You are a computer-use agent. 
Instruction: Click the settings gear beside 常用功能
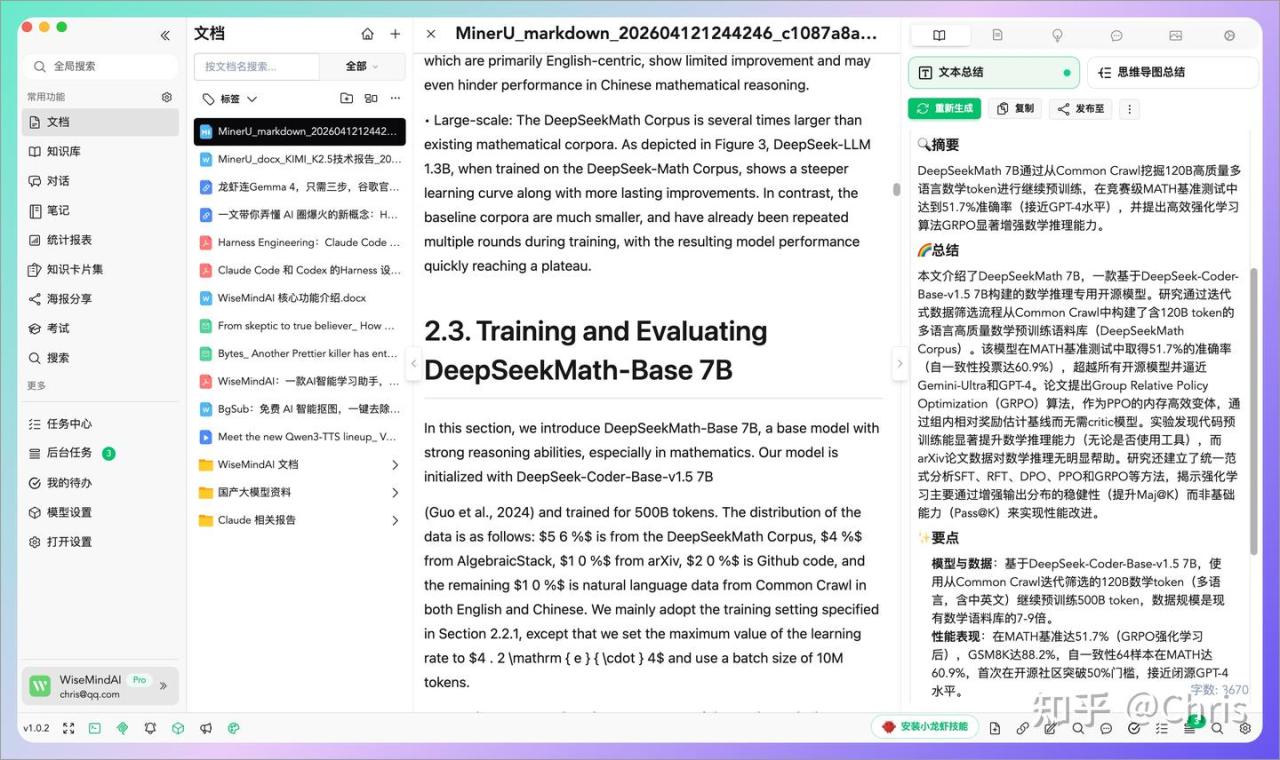tap(167, 97)
